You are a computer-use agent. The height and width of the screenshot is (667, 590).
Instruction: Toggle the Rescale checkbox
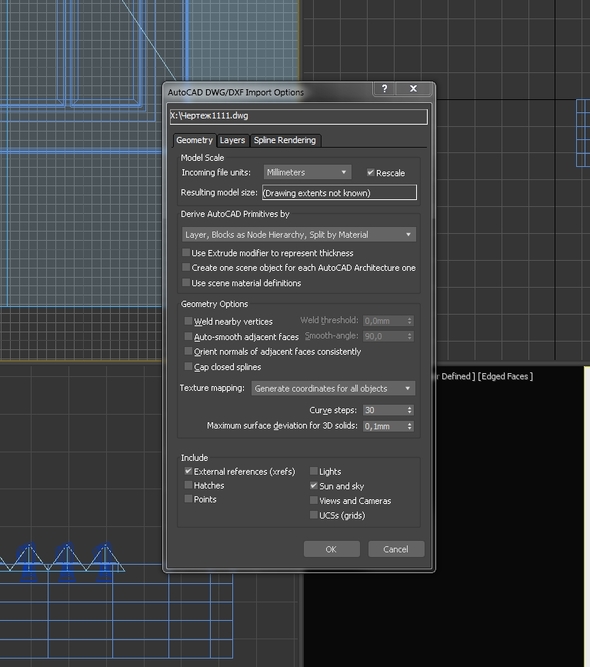tap(371, 172)
